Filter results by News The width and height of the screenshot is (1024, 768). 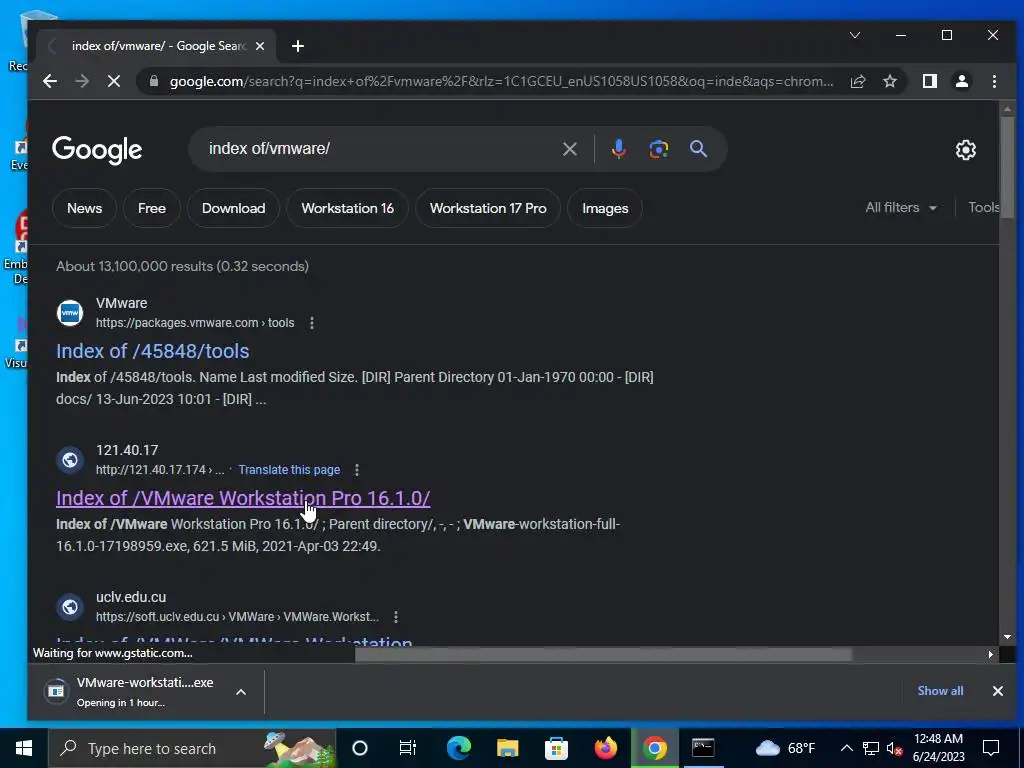[84, 208]
